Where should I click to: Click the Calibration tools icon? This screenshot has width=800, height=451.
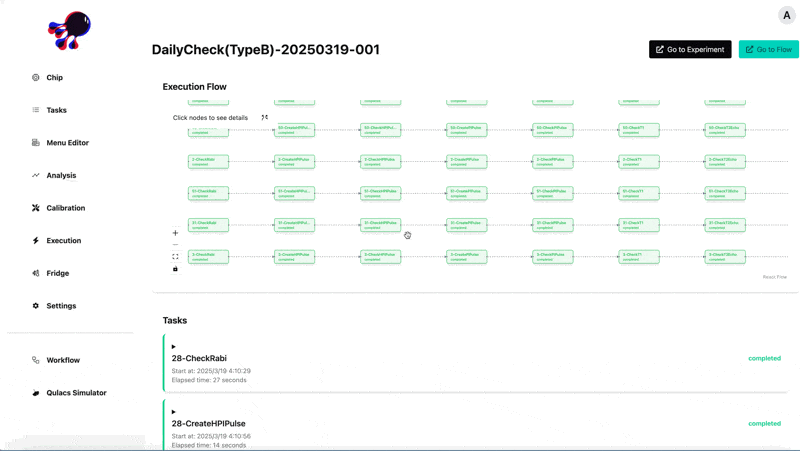pos(36,208)
